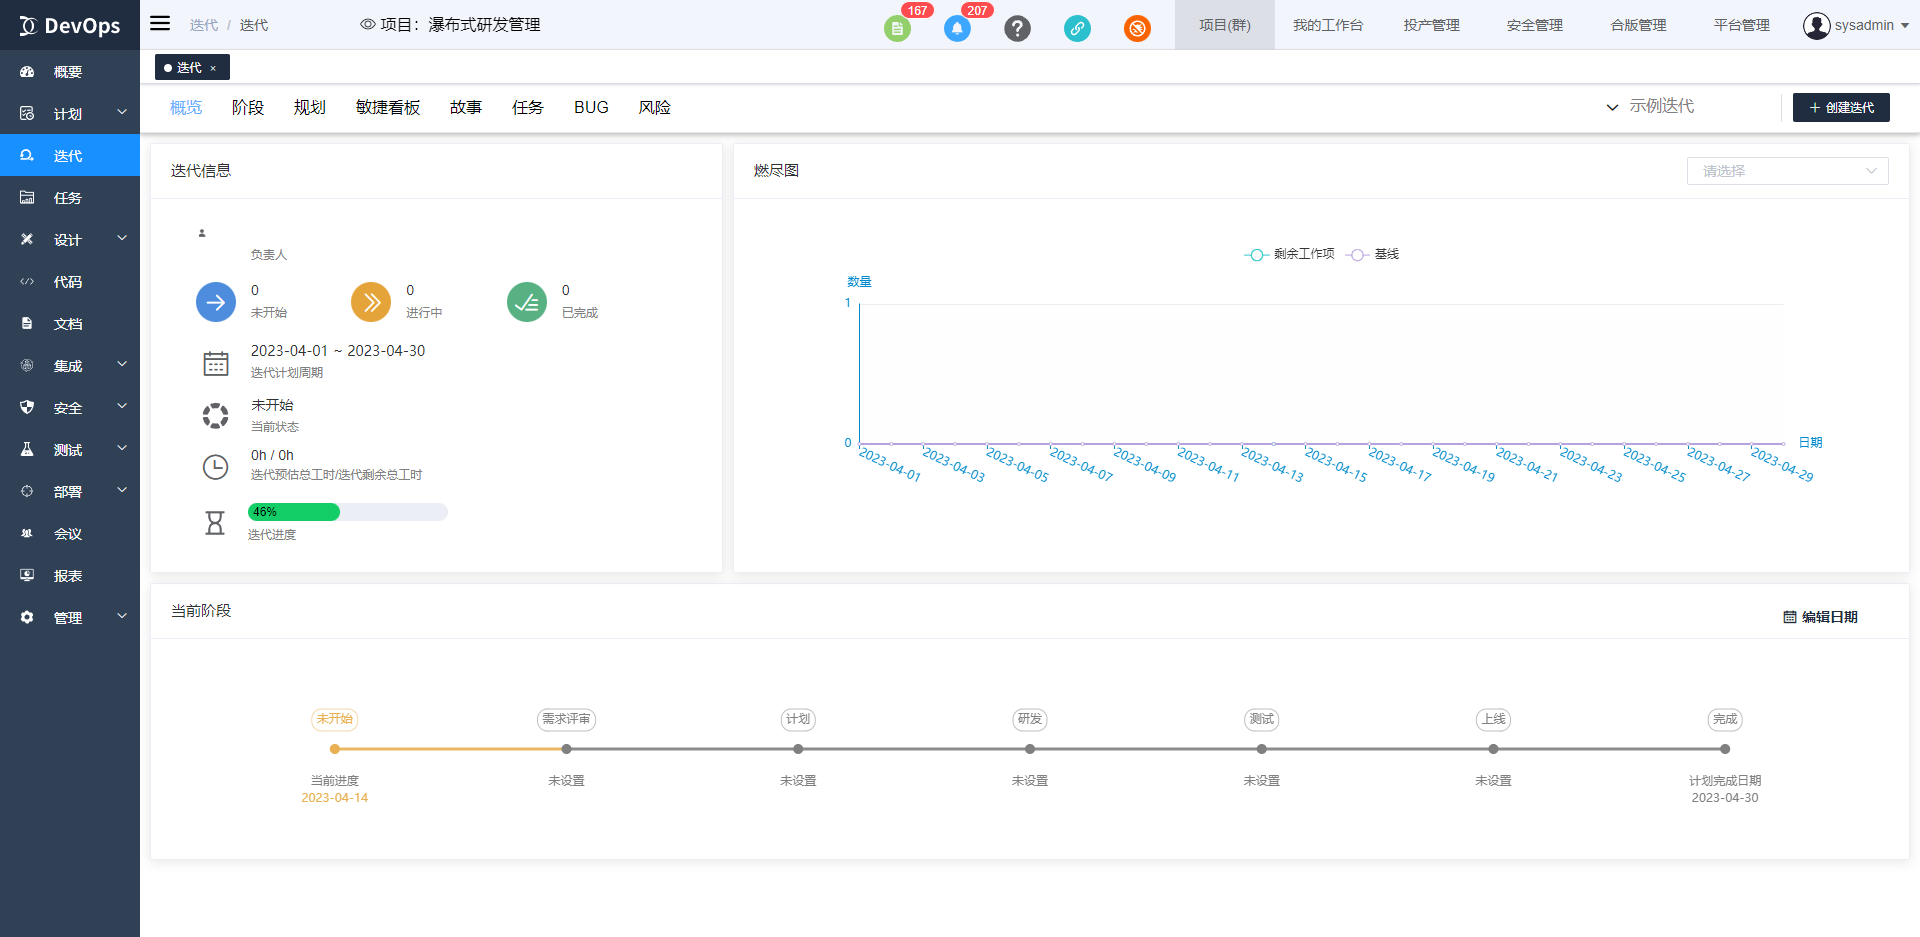Image resolution: width=1920 pixels, height=937 pixels.
Task: Click the 编辑日期 link
Action: 1821,617
